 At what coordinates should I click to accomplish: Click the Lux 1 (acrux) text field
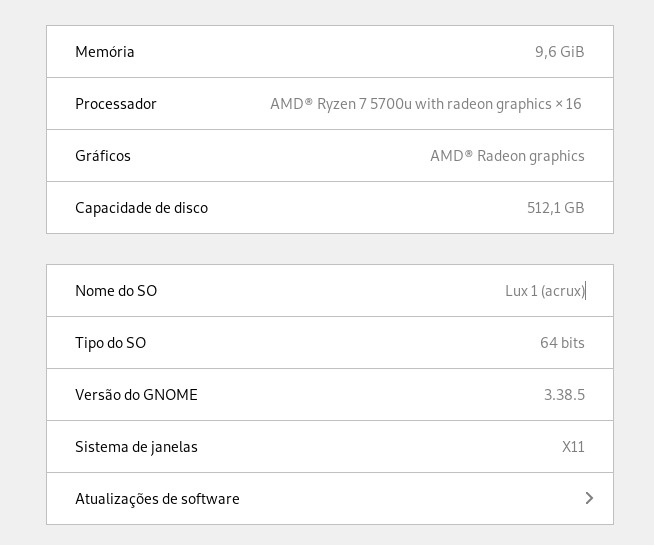point(545,291)
